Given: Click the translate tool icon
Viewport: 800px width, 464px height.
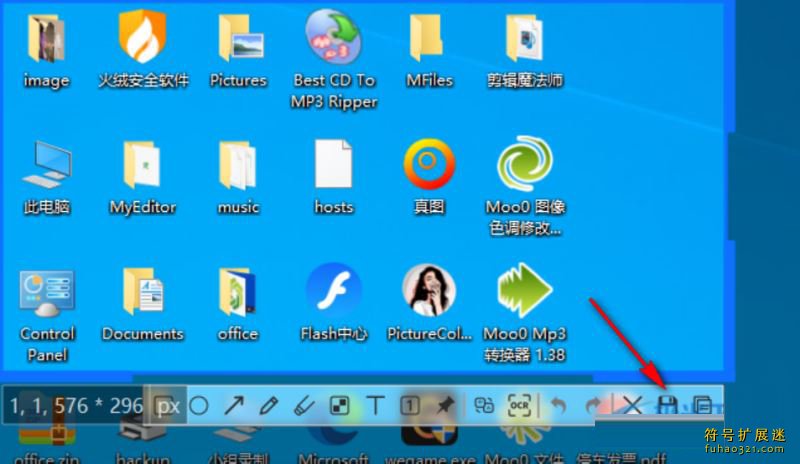Looking at the screenshot, I should [485, 405].
